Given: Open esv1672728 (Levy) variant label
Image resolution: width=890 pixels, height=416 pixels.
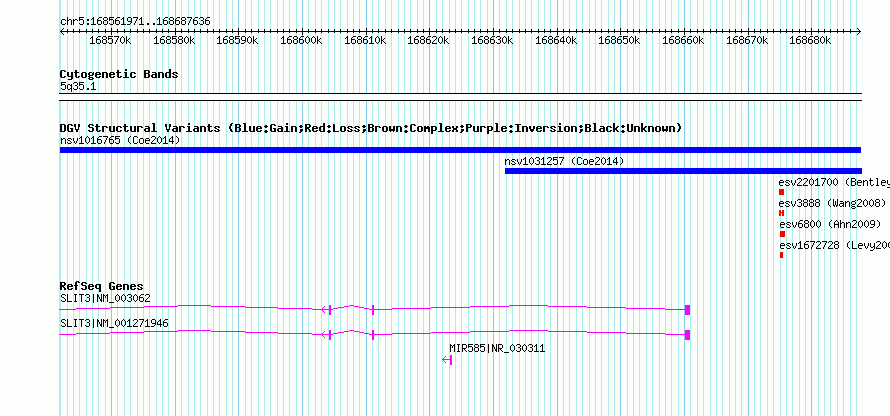Looking at the screenshot, I should pyautogui.click(x=834, y=245).
